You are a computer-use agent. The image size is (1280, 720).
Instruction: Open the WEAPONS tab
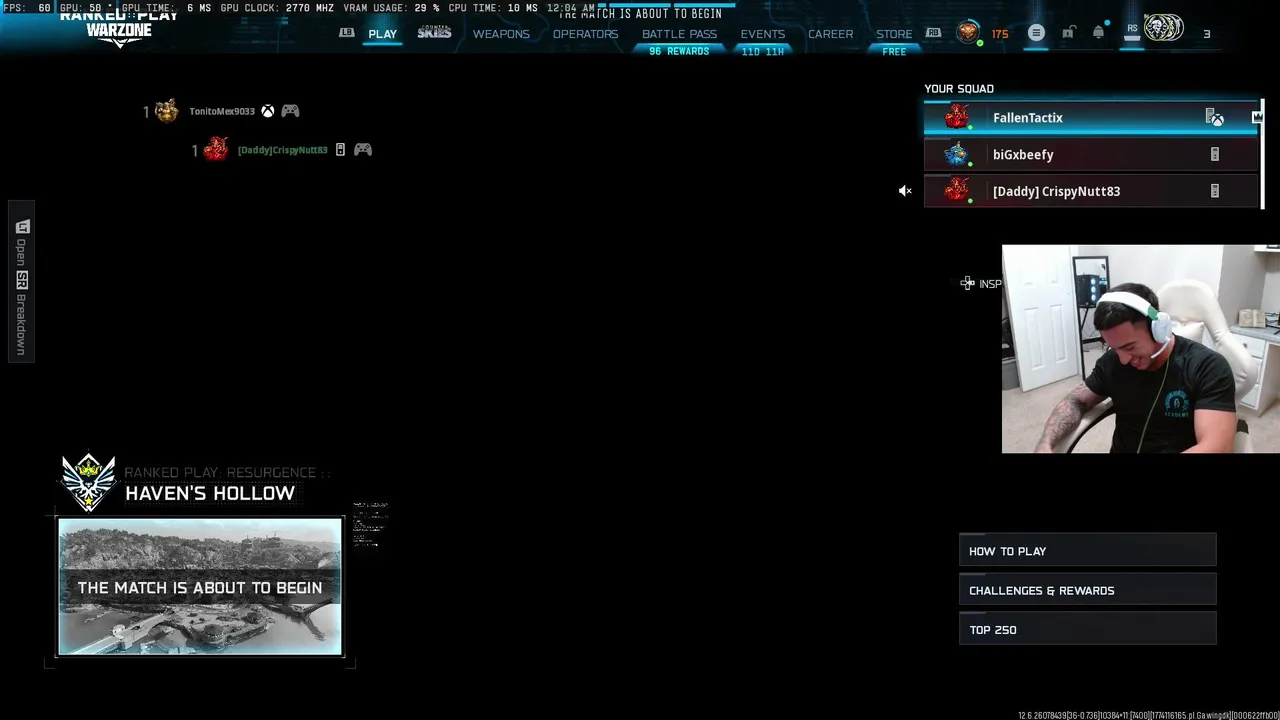coord(501,34)
